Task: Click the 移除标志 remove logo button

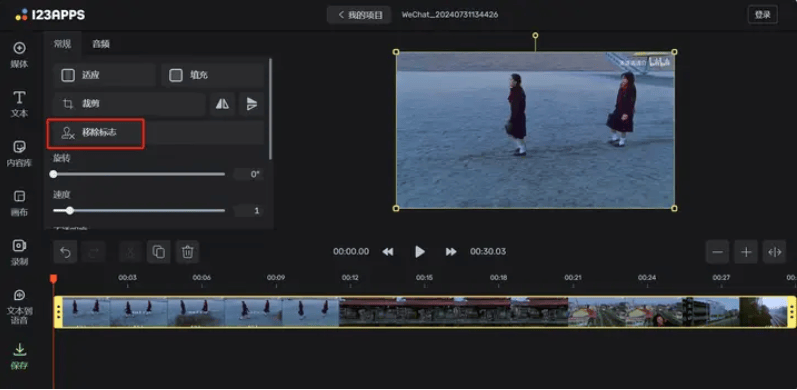Action: pos(96,133)
